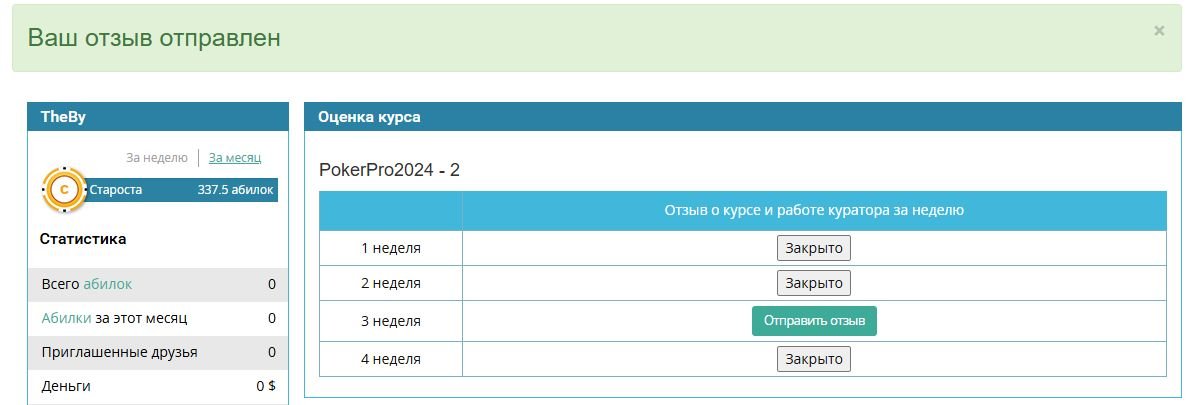Image resolution: width=1195 pixels, height=405 pixels.
Task: Click the 'TheBy' profile panel header
Action: pyautogui.click(x=158, y=117)
